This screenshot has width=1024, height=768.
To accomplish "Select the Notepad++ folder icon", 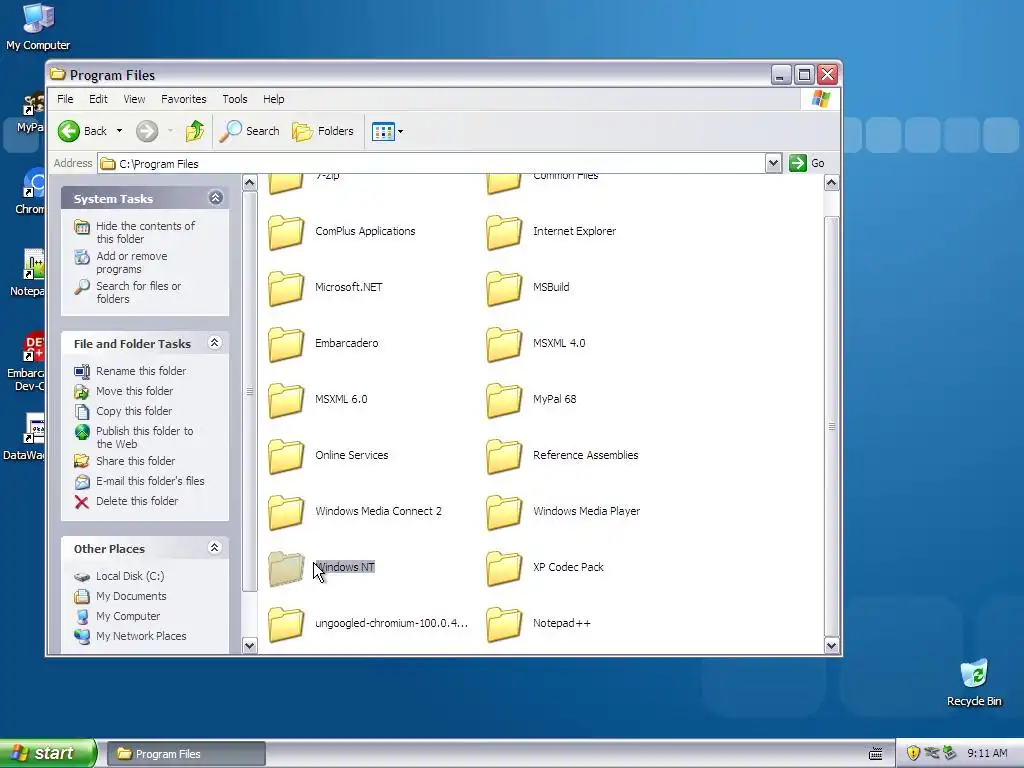I will (x=504, y=624).
